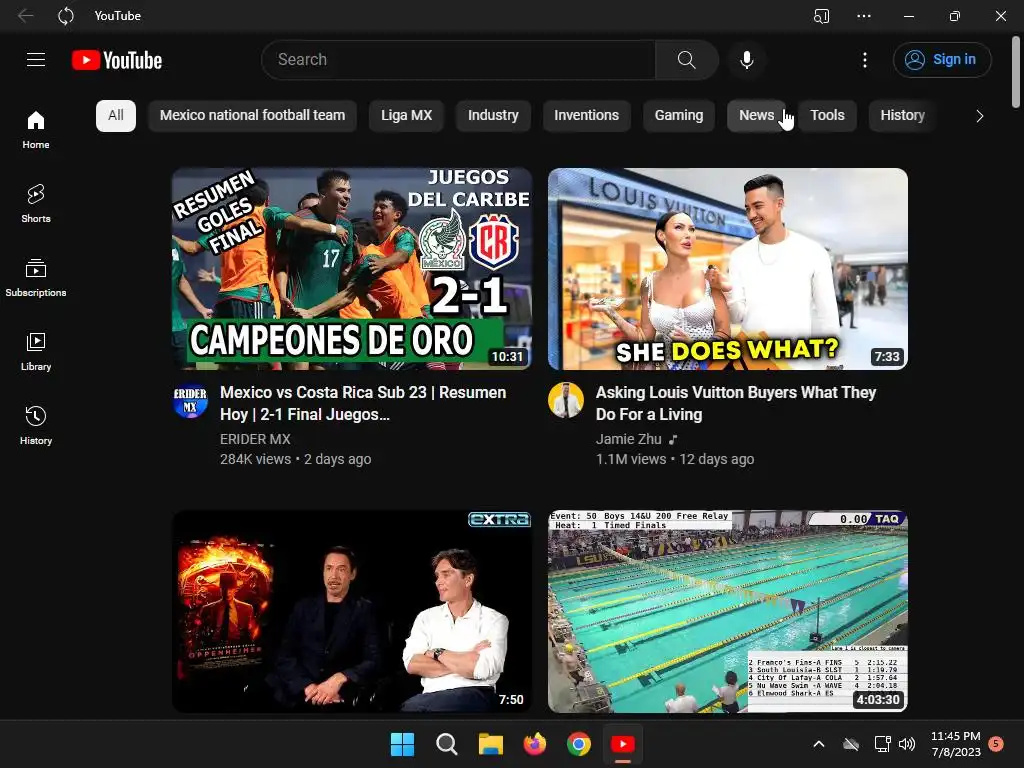Click the page vertical scrollbar
This screenshot has height=768, width=1024.
tap(1016, 72)
